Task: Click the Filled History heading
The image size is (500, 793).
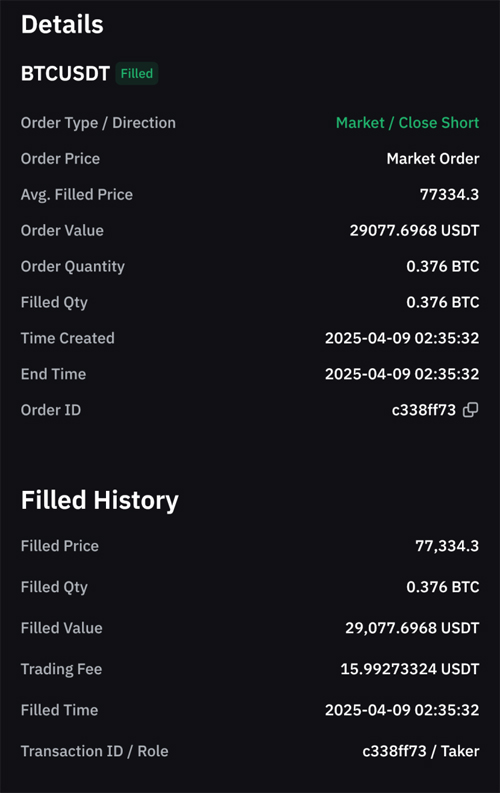Action: (x=100, y=500)
